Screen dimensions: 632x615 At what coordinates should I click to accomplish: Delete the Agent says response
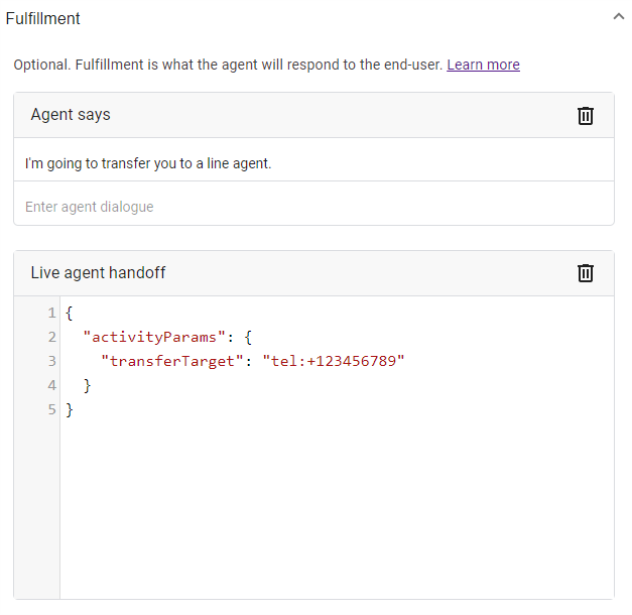point(585,116)
